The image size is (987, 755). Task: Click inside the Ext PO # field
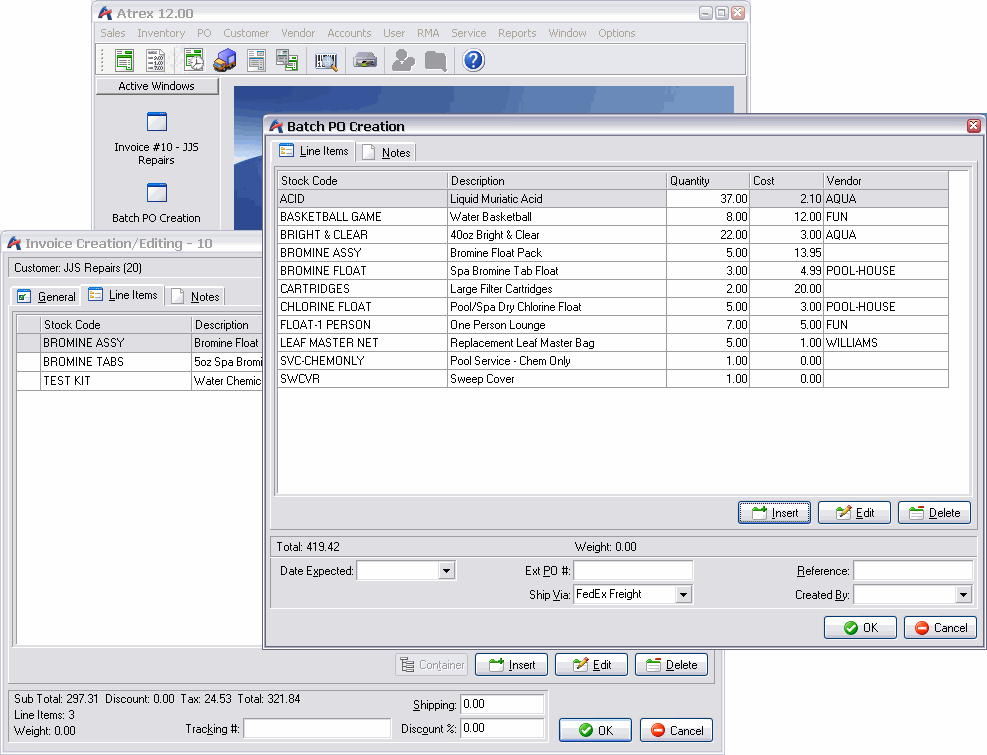[x=630, y=570]
